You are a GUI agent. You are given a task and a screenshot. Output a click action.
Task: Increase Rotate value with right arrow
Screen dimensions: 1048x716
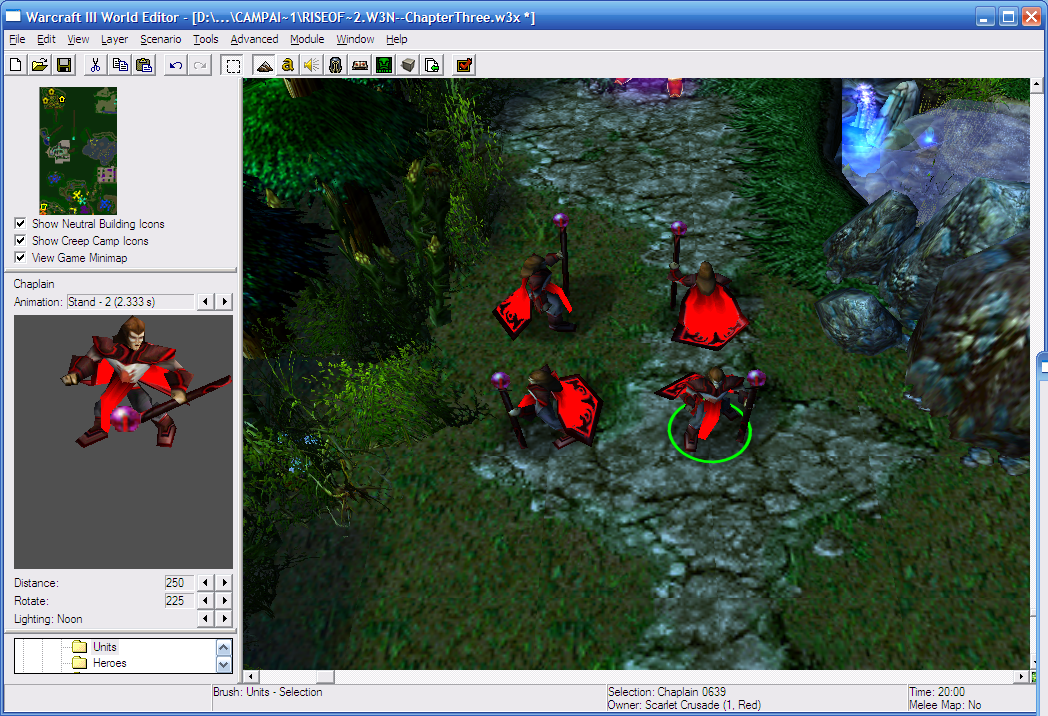225,600
